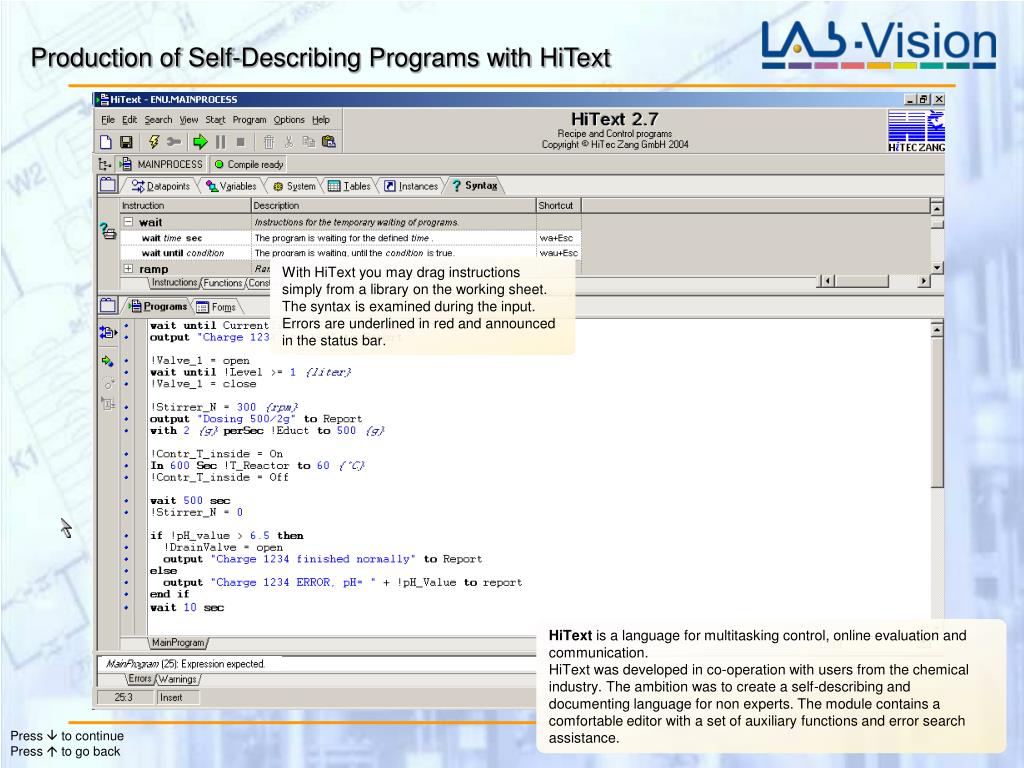Click the syntax list scroll right arrow

tap(923, 281)
